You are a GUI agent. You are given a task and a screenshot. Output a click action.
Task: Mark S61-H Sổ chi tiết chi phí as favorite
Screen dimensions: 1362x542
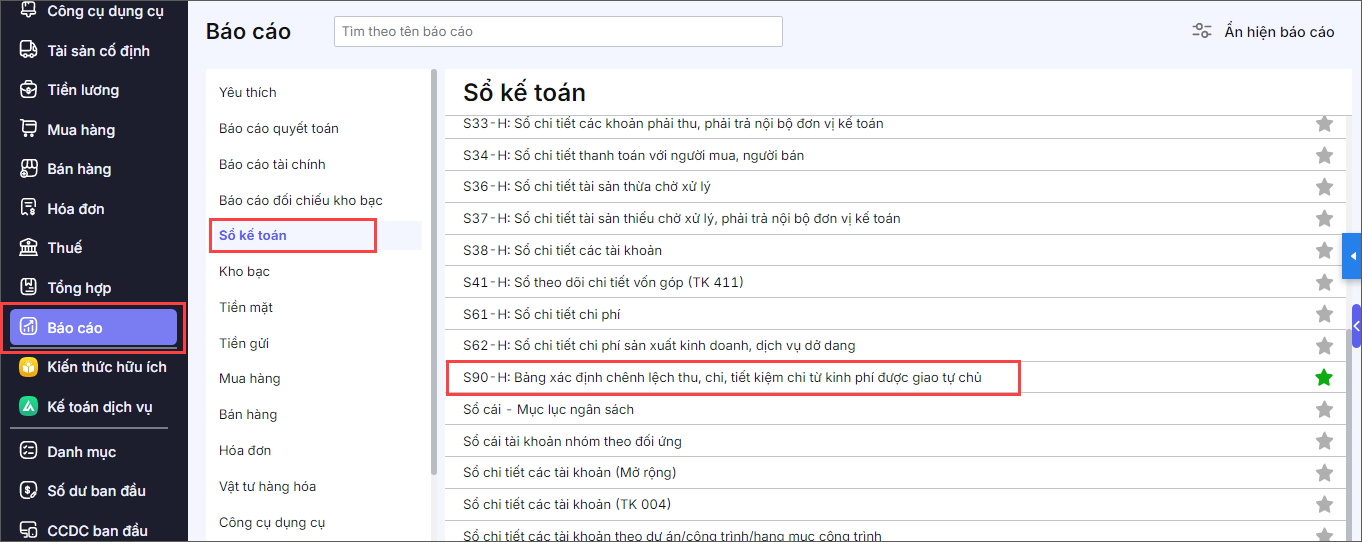(x=1324, y=314)
